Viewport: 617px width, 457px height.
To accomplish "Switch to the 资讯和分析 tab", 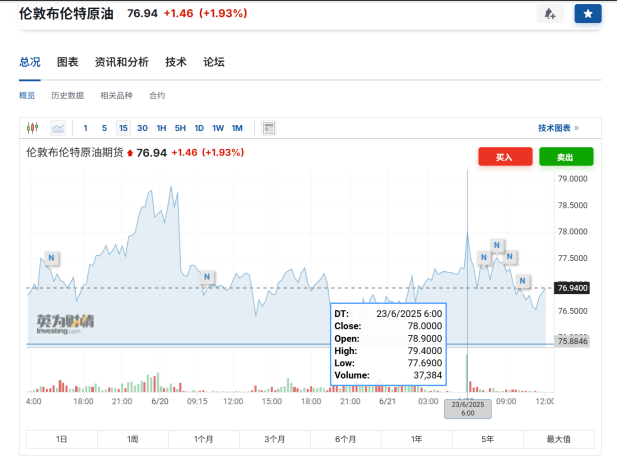I will click(122, 62).
